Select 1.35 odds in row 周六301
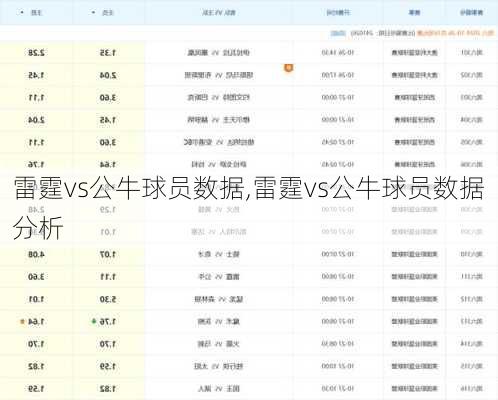The width and height of the screenshot is (498, 400). point(108,53)
